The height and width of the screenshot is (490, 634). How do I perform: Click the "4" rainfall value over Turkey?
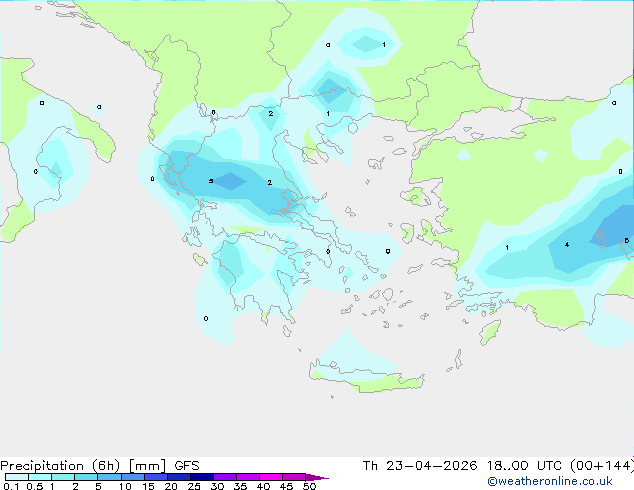coord(567,245)
